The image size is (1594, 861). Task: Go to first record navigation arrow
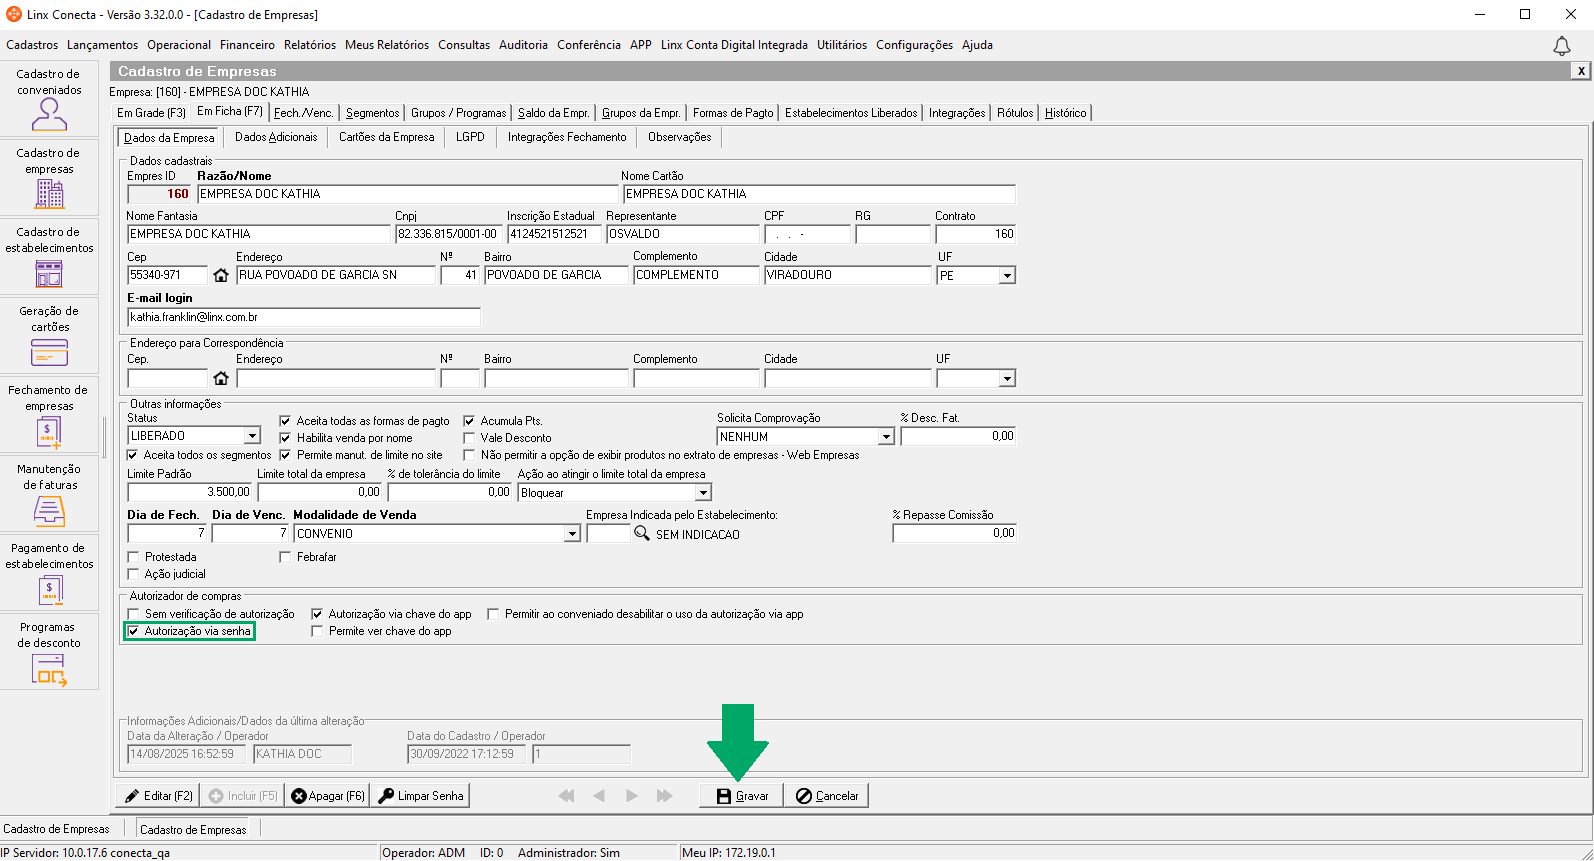tap(566, 796)
